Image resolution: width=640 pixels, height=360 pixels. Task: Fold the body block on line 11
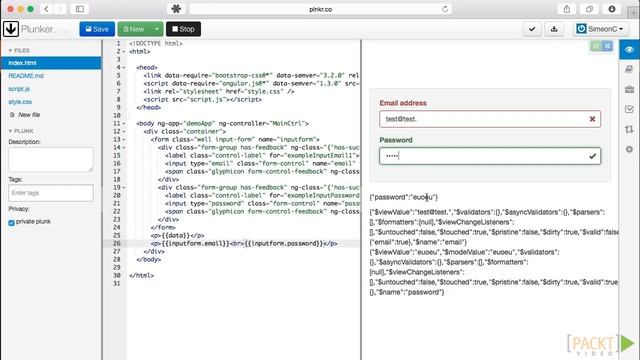click(x=124, y=124)
